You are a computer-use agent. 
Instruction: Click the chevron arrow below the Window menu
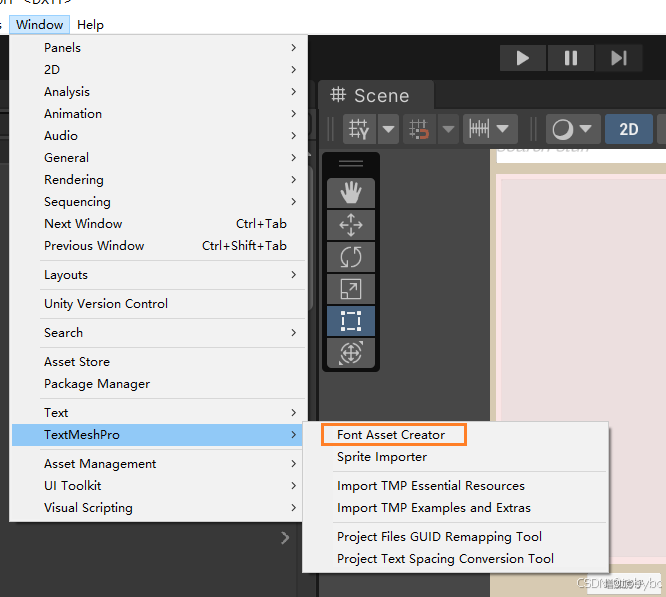click(x=285, y=538)
